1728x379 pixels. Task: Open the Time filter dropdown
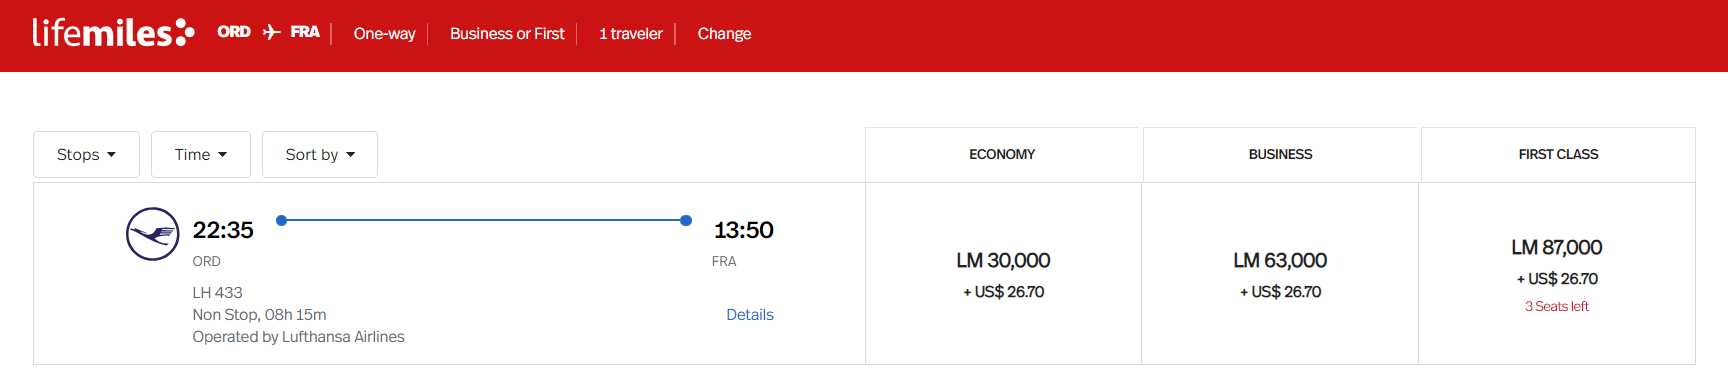[x=201, y=154]
